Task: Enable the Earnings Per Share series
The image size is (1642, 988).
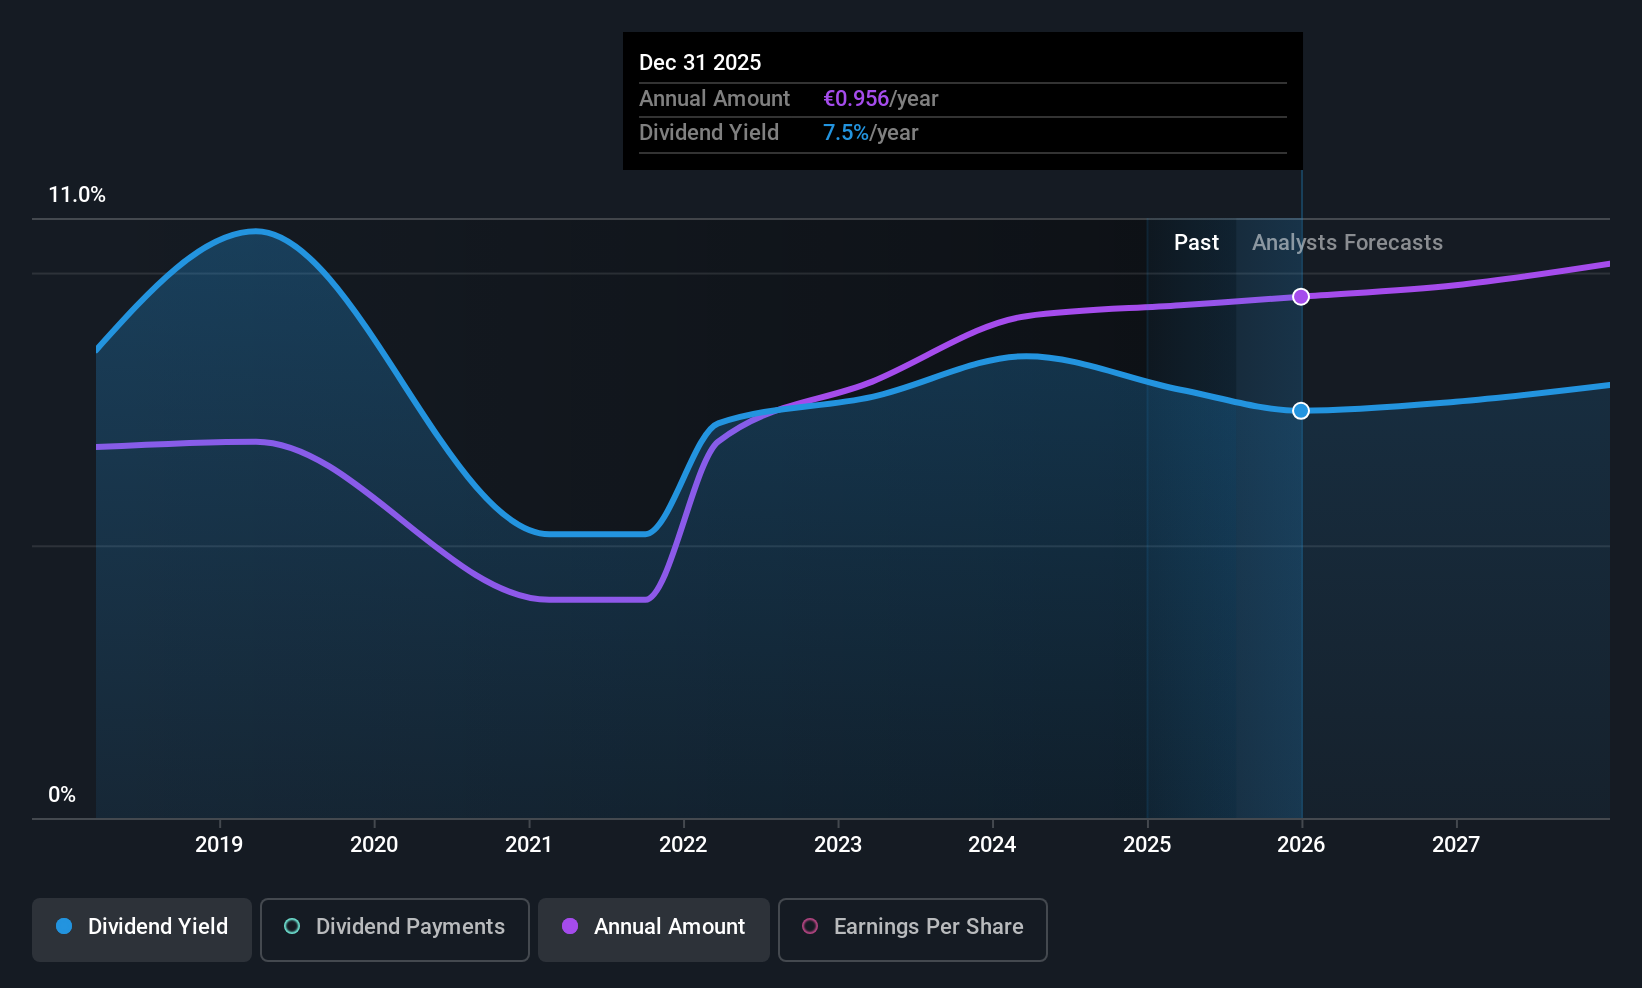Action: click(913, 930)
